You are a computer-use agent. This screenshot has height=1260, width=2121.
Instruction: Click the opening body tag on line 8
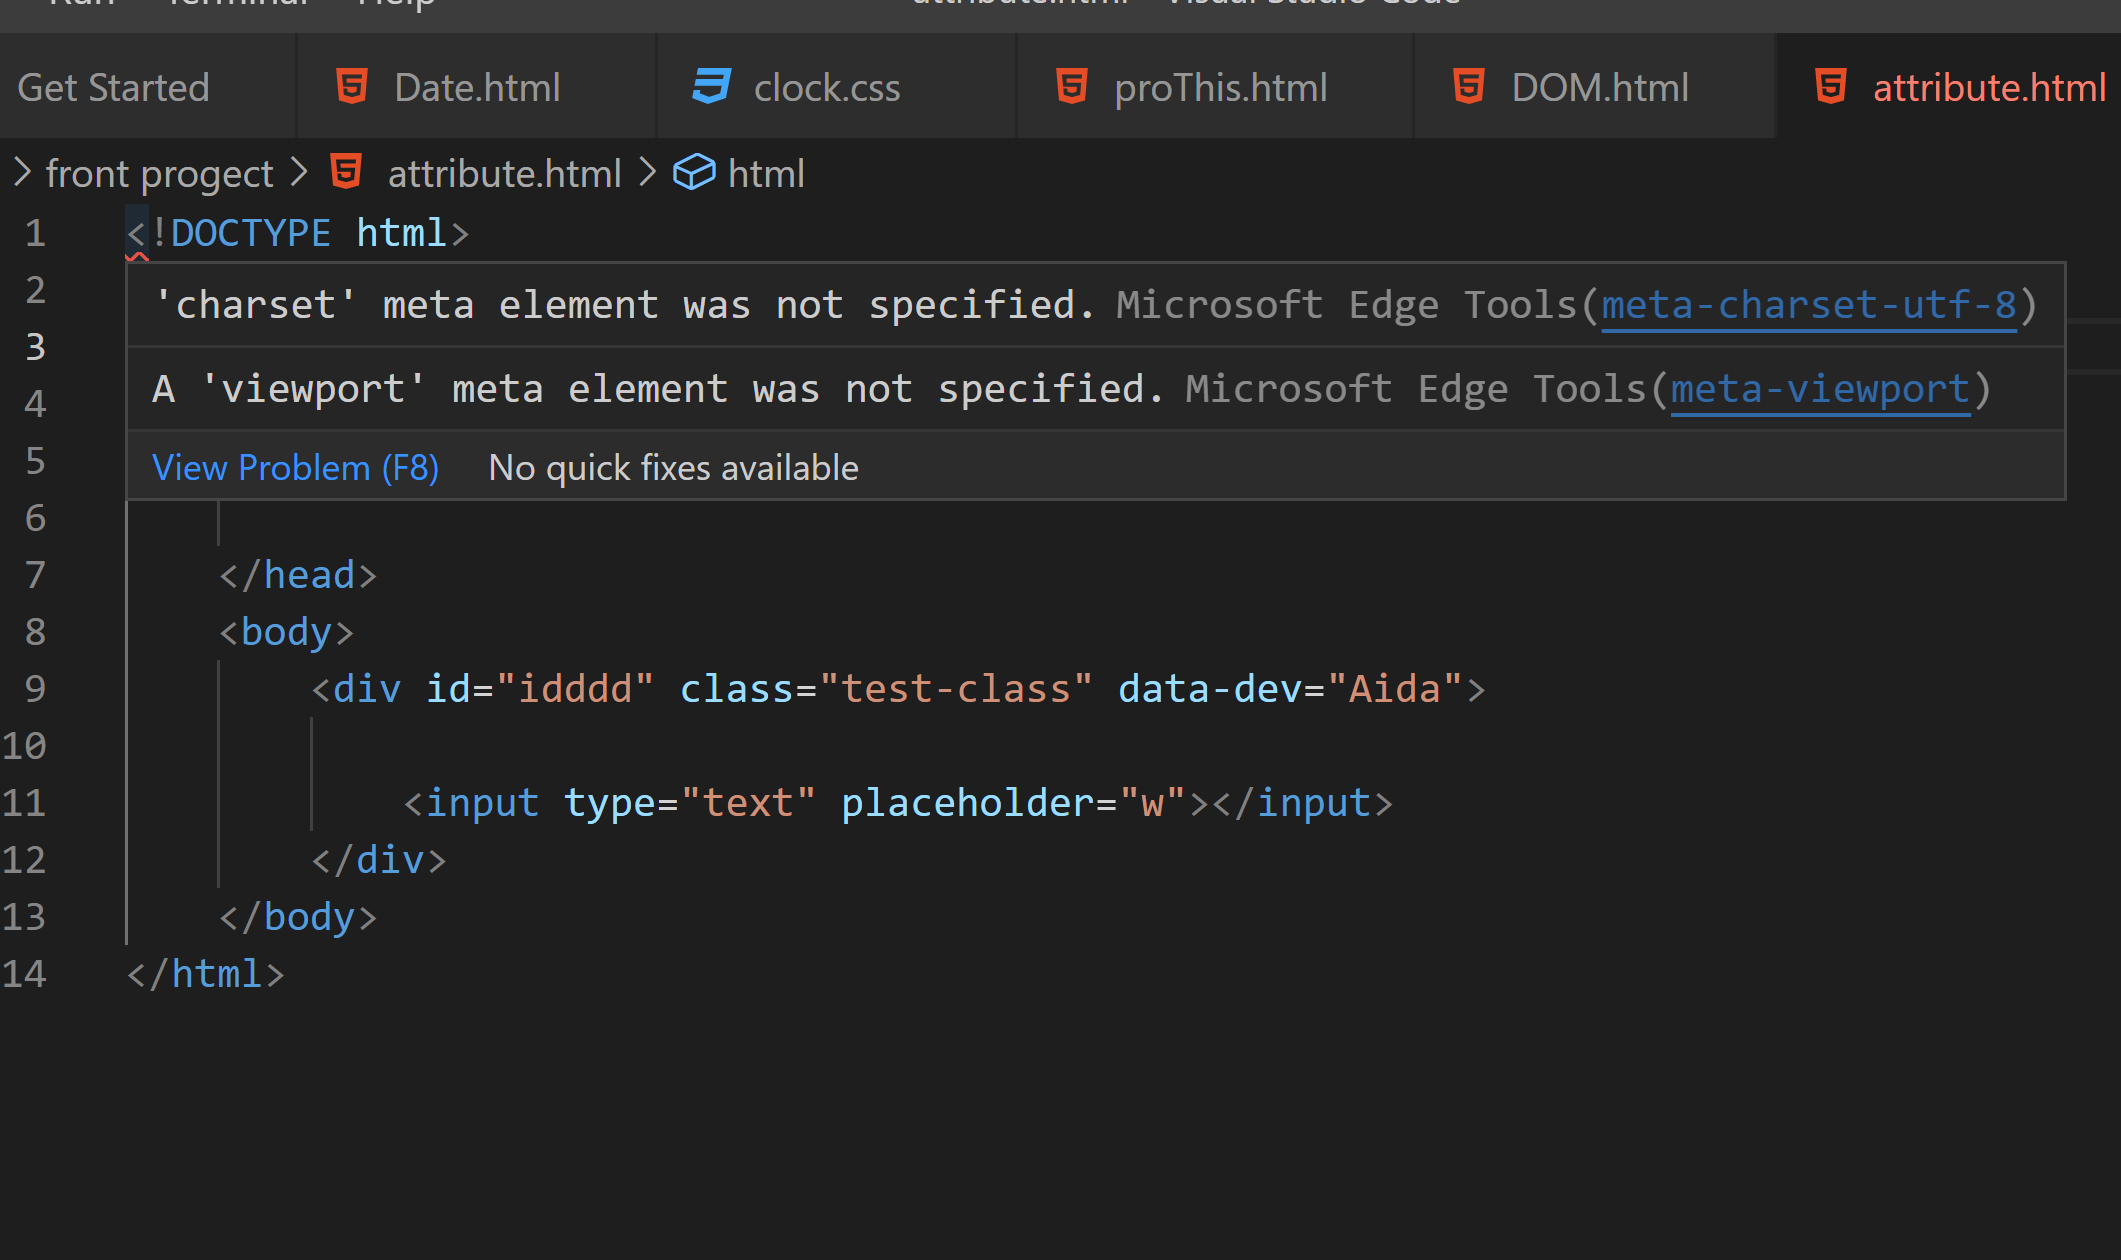[x=287, y=632]
